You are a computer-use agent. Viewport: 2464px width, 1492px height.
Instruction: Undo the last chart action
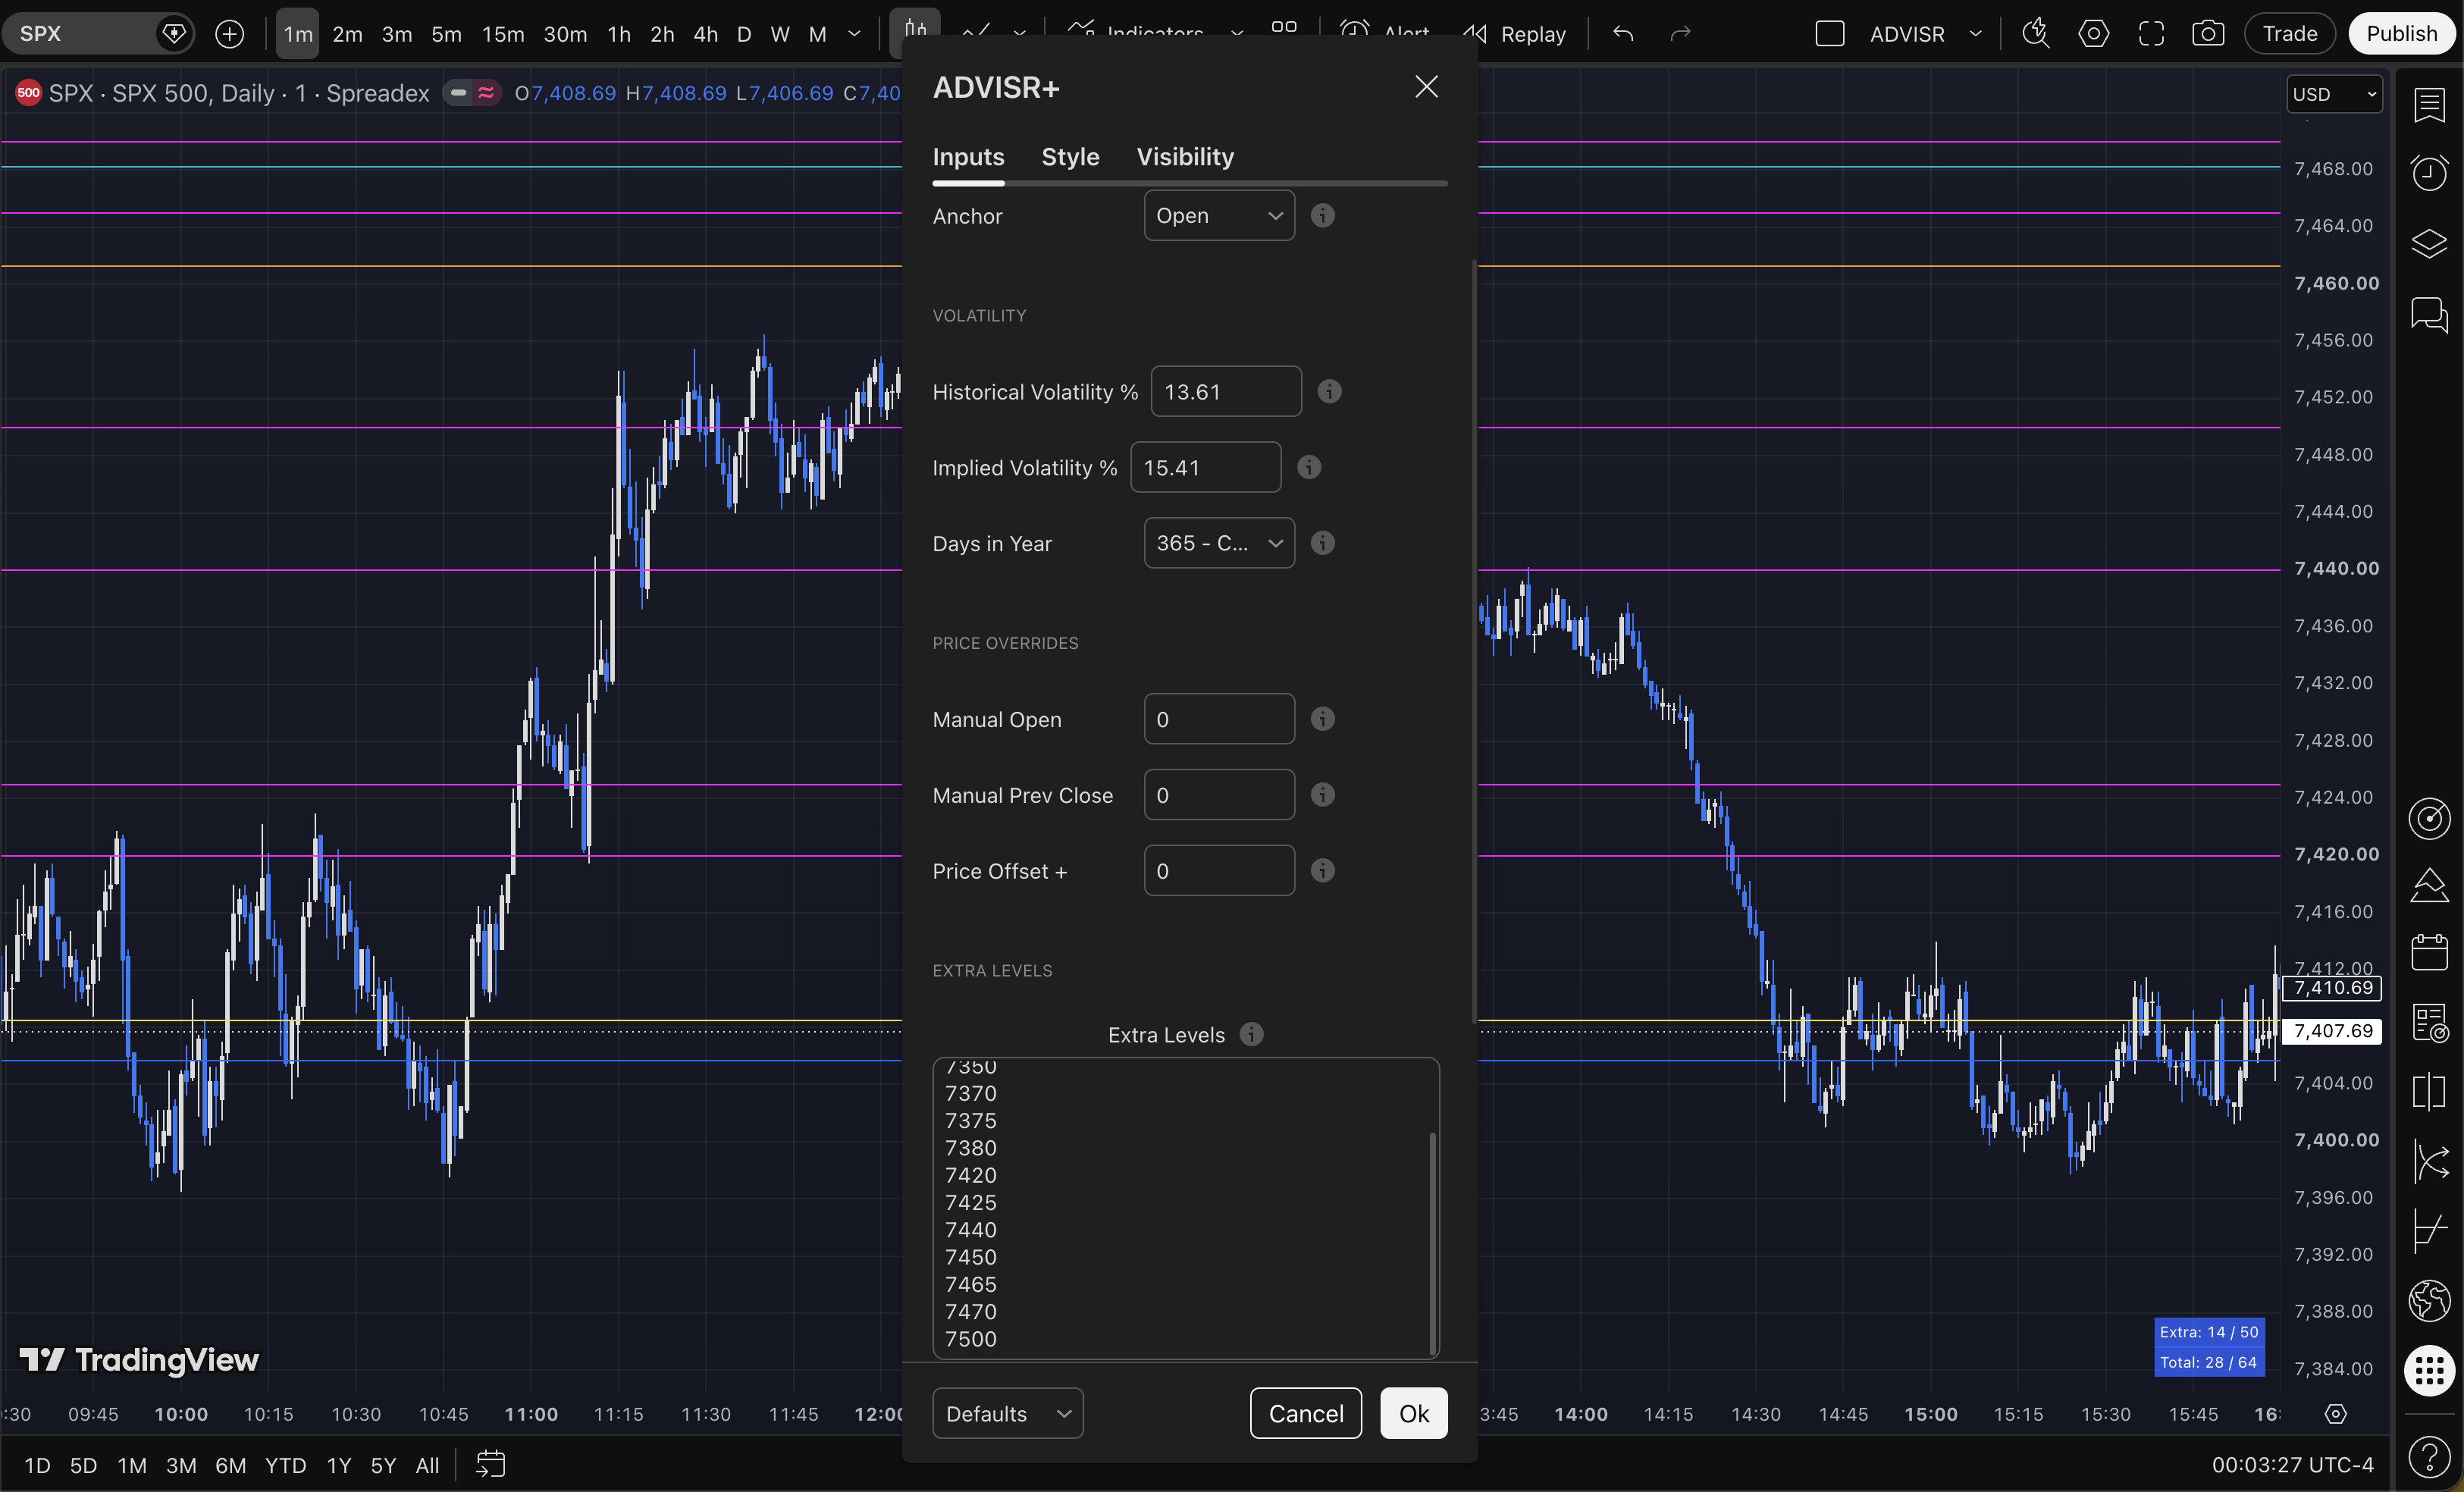click(x=1623, y=34)
